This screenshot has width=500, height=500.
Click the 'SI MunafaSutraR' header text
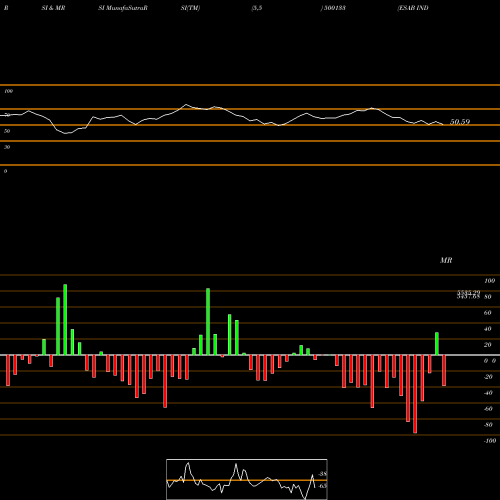(x=123, y=8)
